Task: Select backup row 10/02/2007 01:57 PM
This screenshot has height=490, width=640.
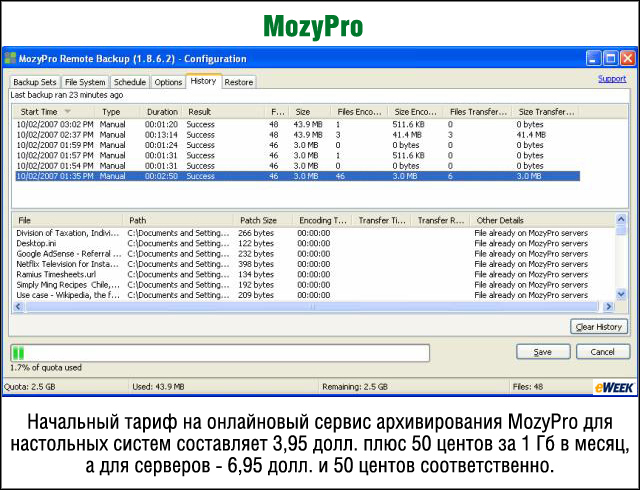Action: click(297, 156)
